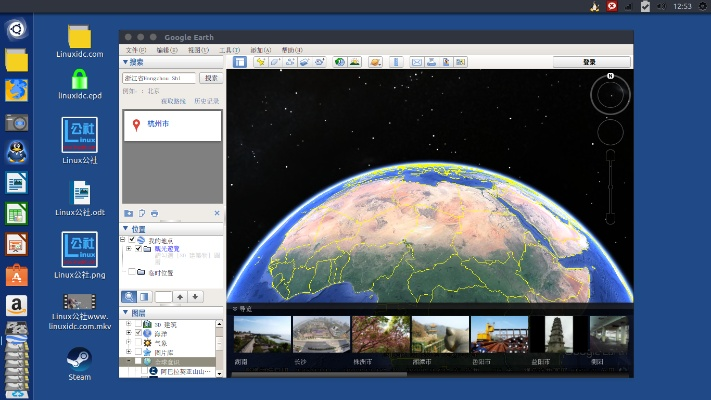
Task: Open the 益阳市 pagoda thumbnail
Action: click(x=558, y=335)
